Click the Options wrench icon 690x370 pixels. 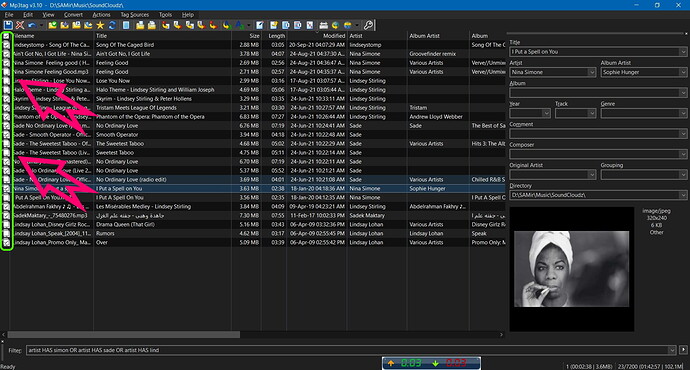[x=368, y=25]
